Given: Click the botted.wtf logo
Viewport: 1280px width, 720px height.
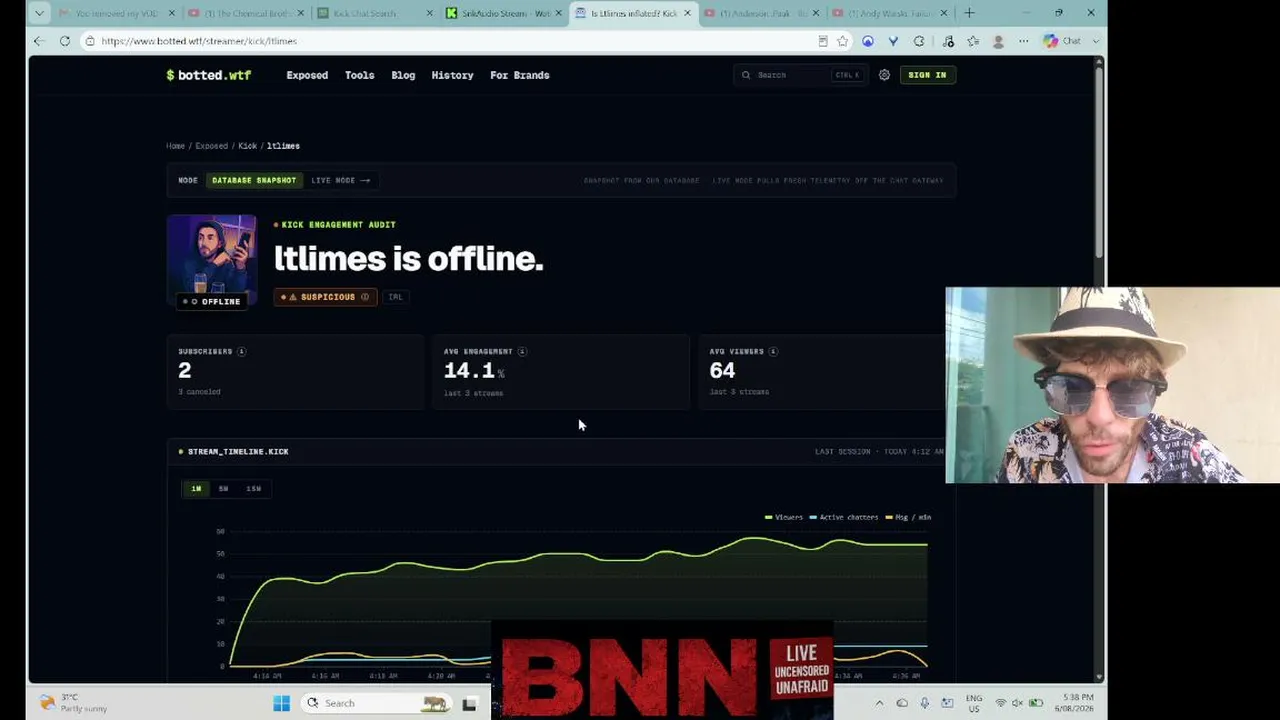Looking at the screenshot, I should (x=208, y=75).
